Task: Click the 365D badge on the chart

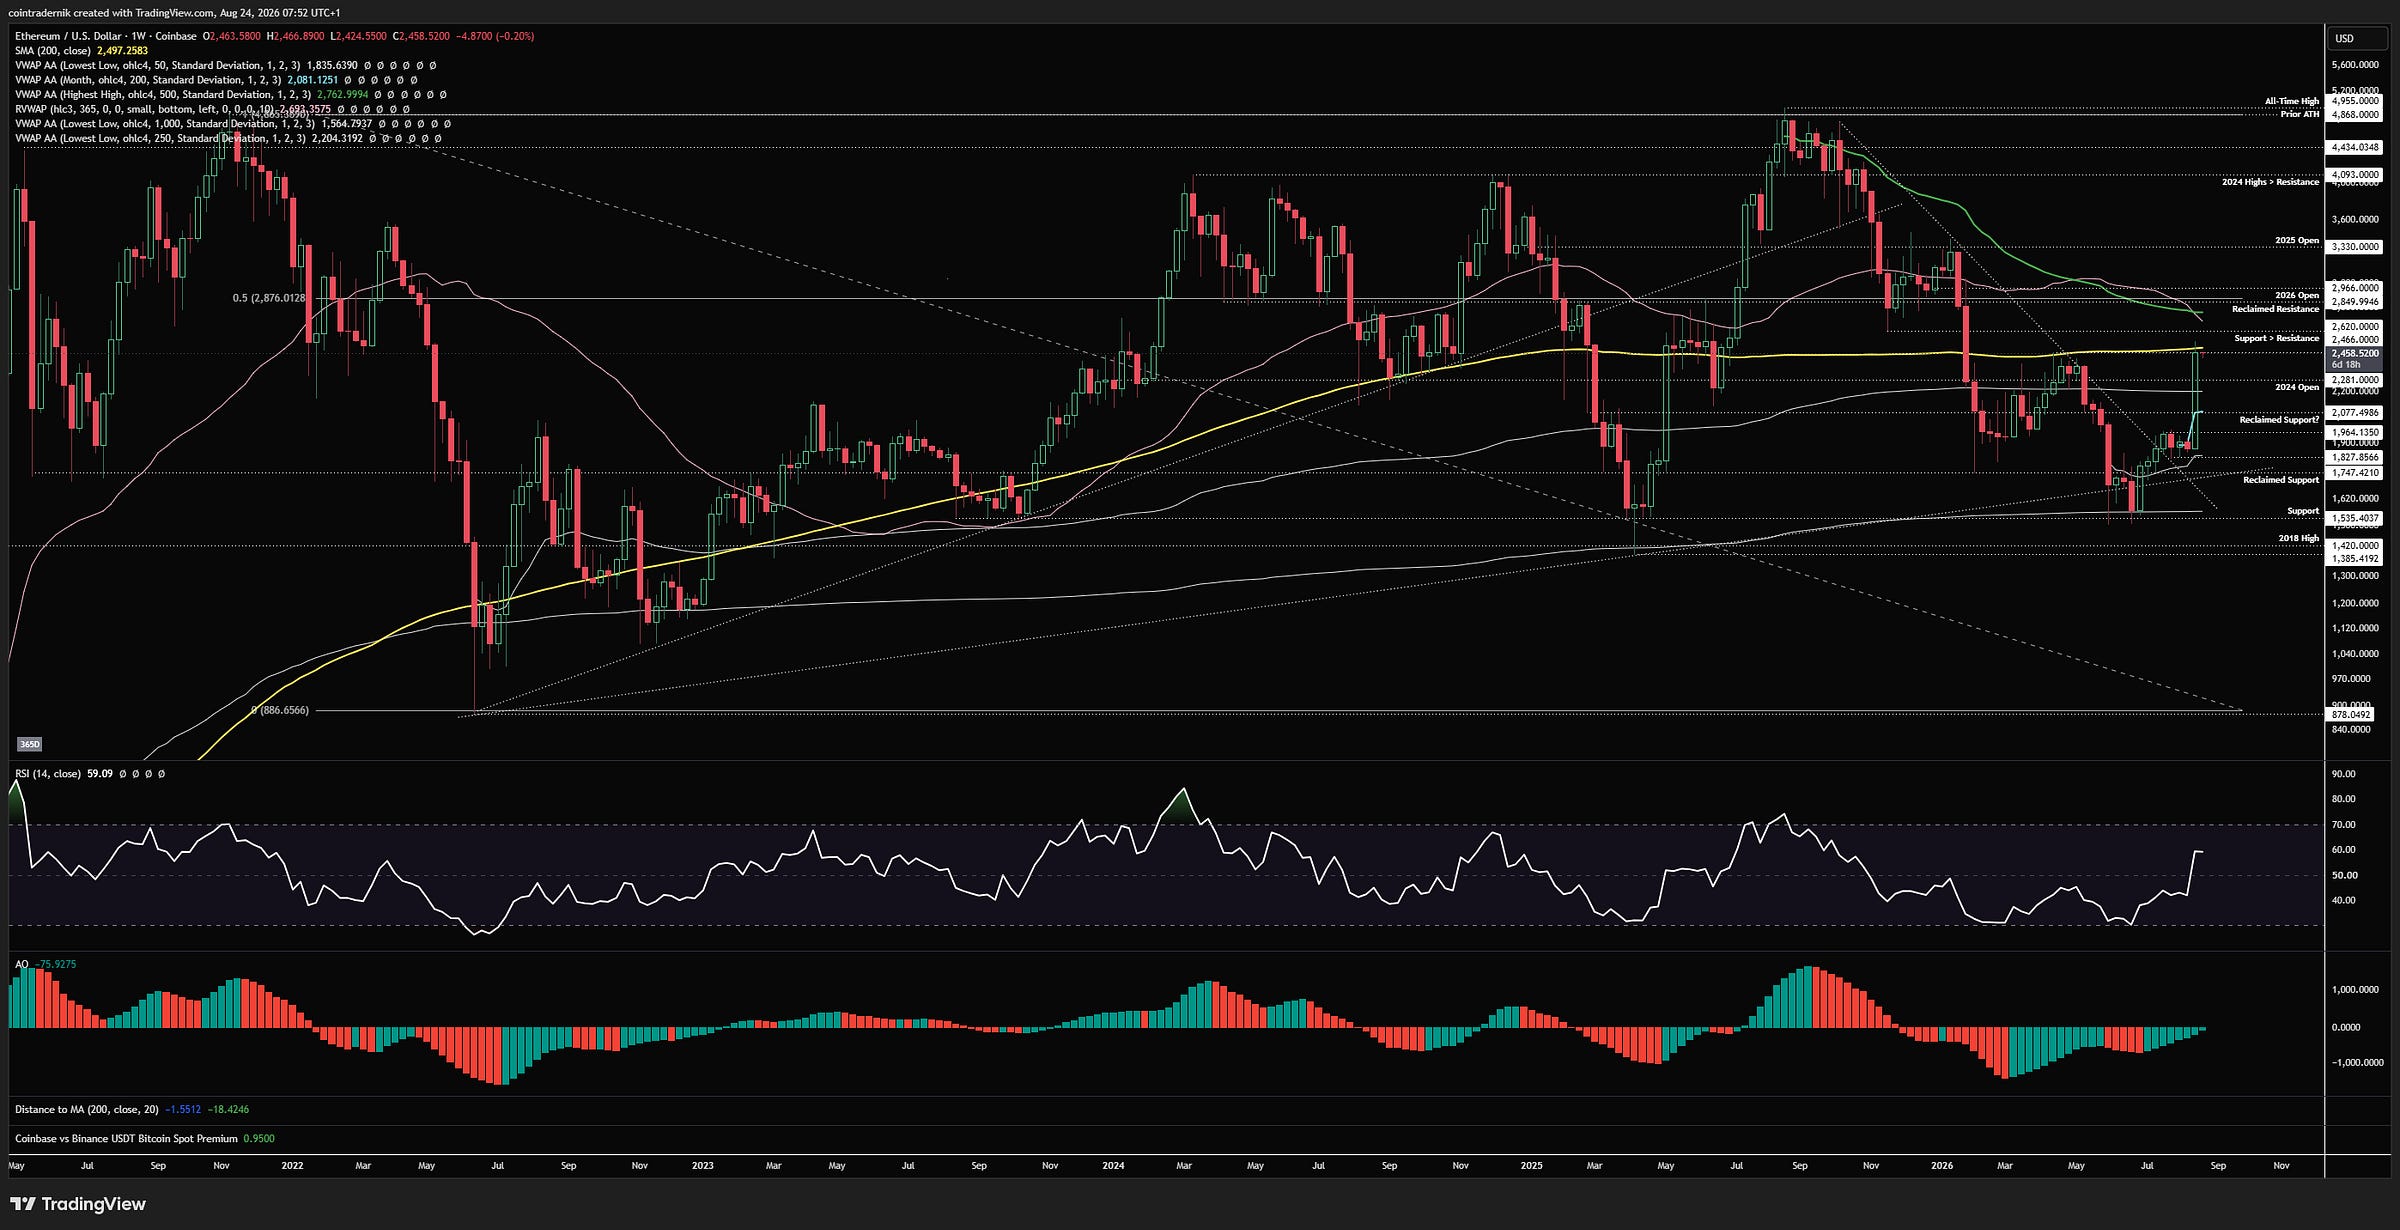Action: point(30,744)
